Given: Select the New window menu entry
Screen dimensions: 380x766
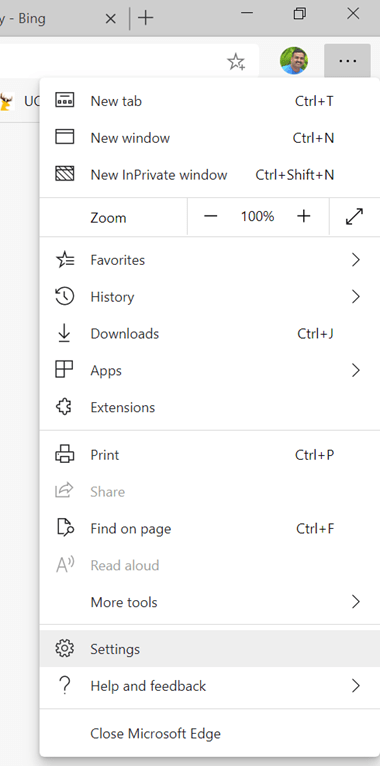Looking at the screenshot, I should tap(210, 138).
